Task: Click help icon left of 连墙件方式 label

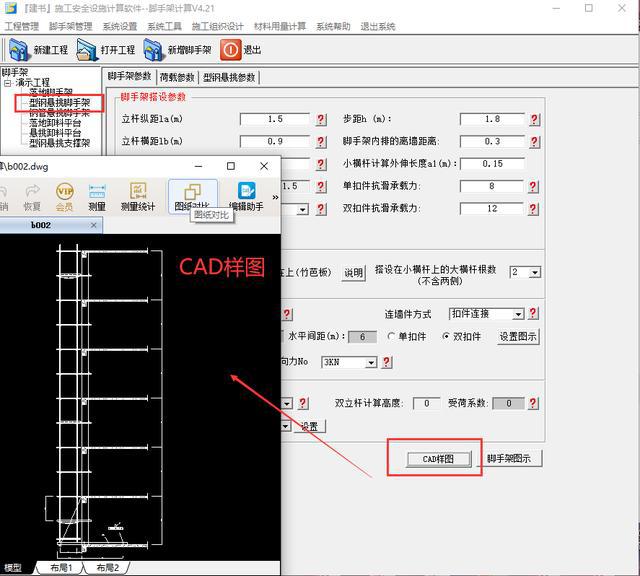Action: [x=287, y=314]
